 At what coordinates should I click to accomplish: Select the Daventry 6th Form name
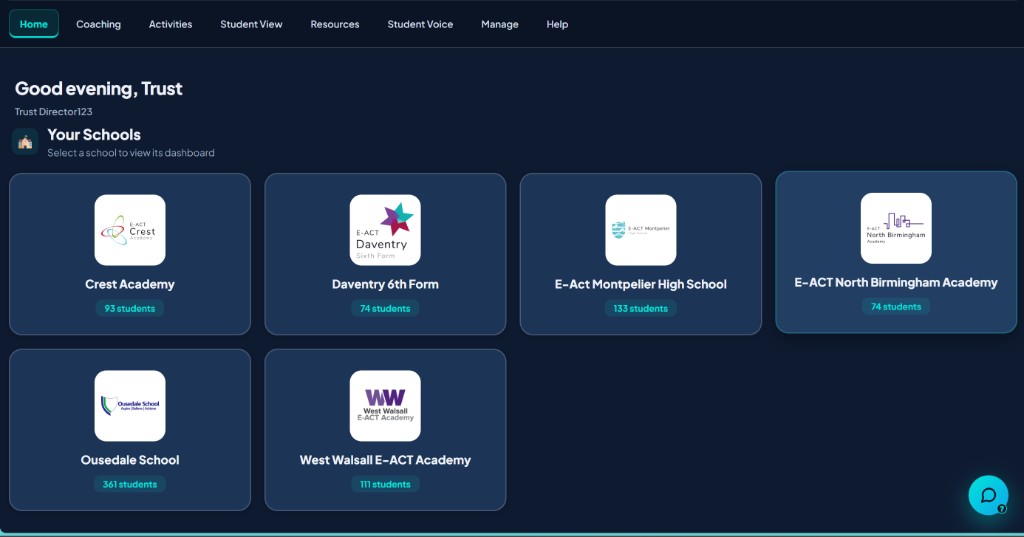(x=385, y=284)
